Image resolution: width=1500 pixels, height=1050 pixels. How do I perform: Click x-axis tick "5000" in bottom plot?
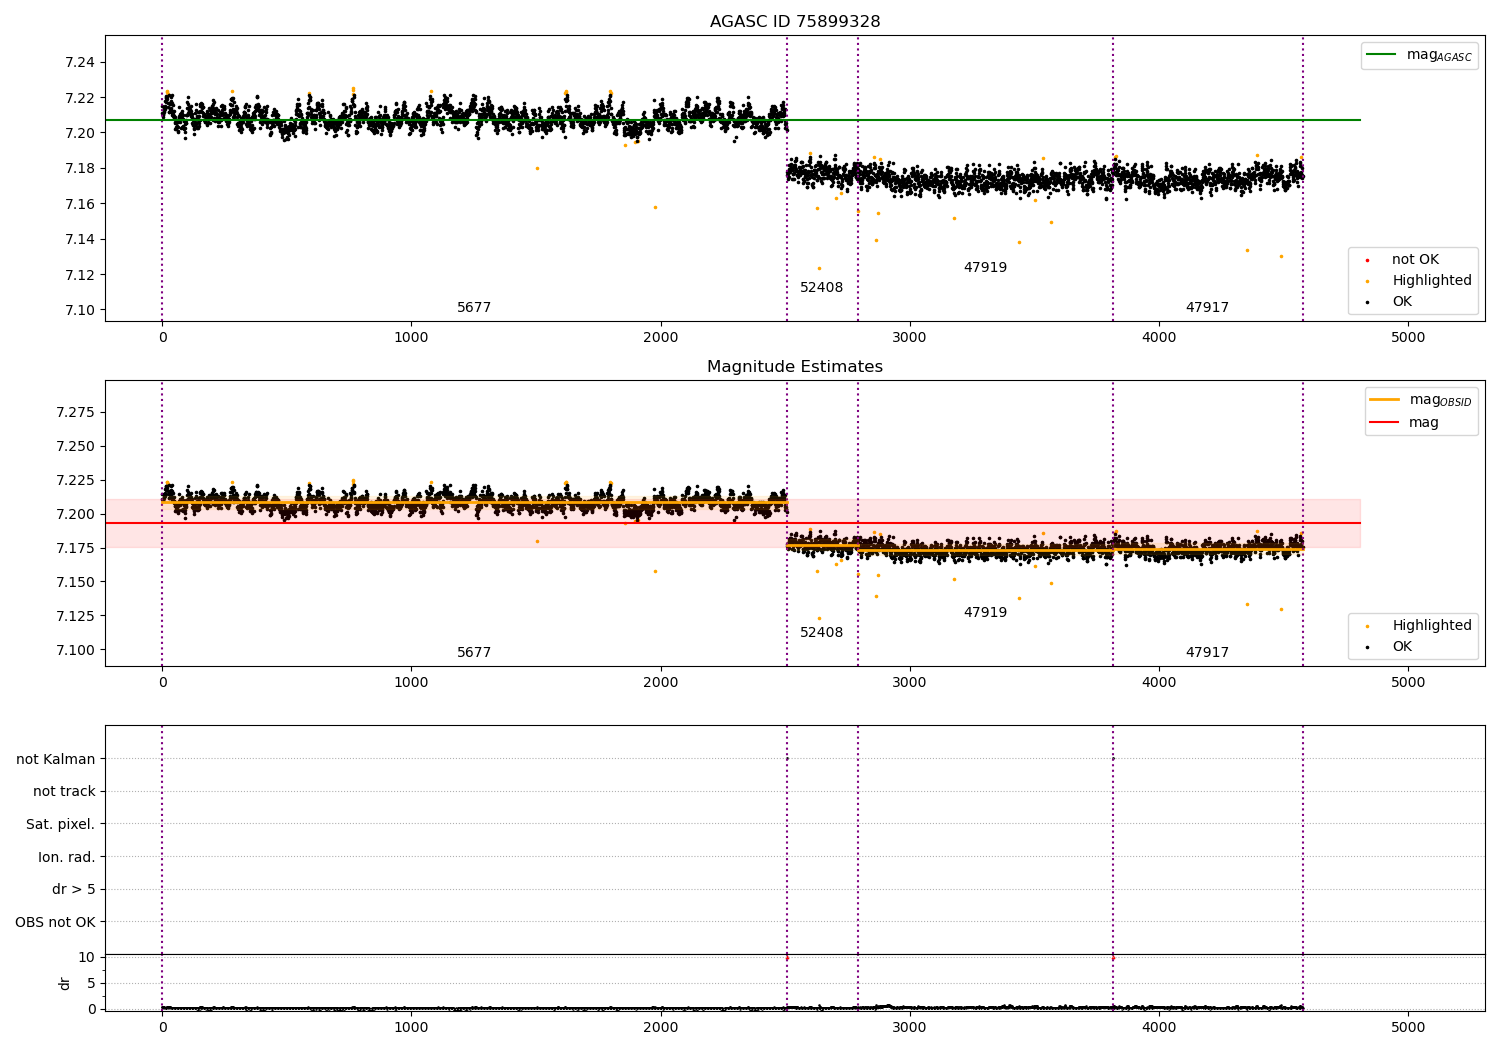[1408, 1028]
